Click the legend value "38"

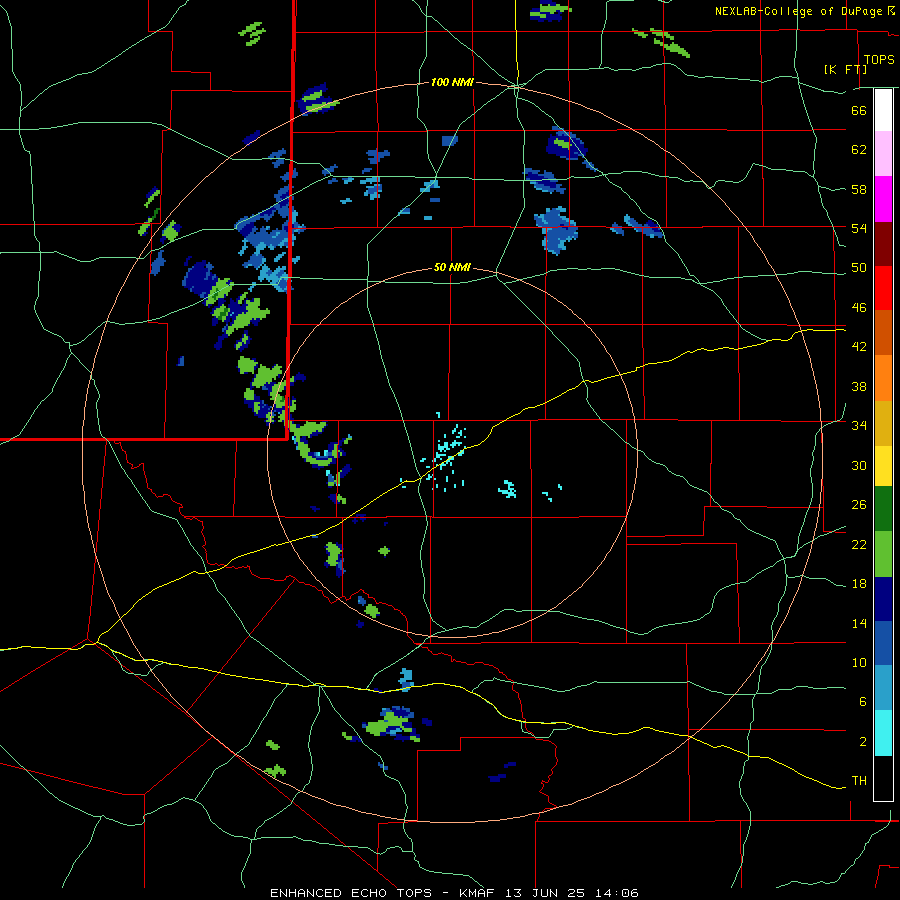coord(859,386)
